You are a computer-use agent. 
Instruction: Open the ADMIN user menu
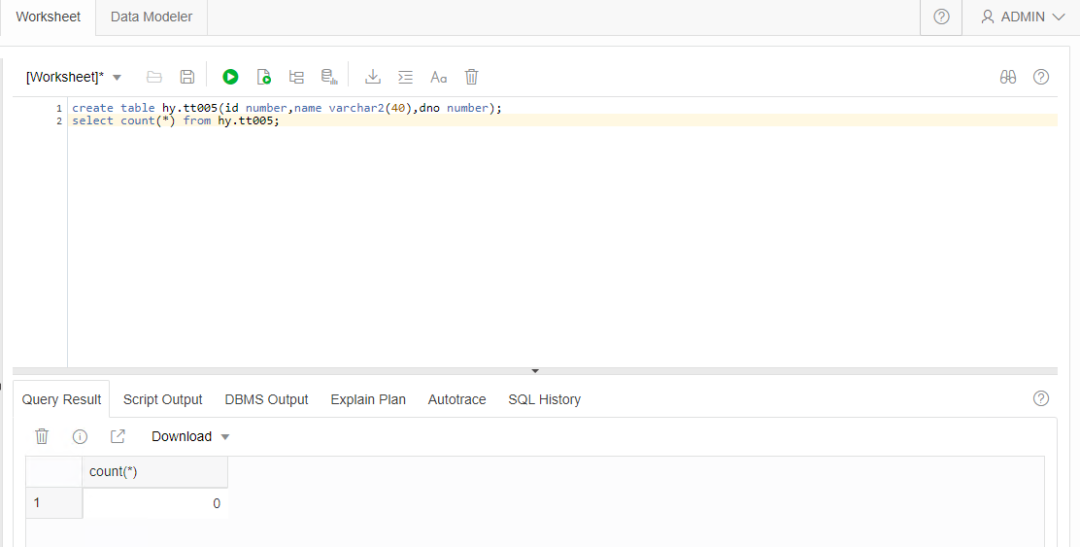pos(1022,17)
